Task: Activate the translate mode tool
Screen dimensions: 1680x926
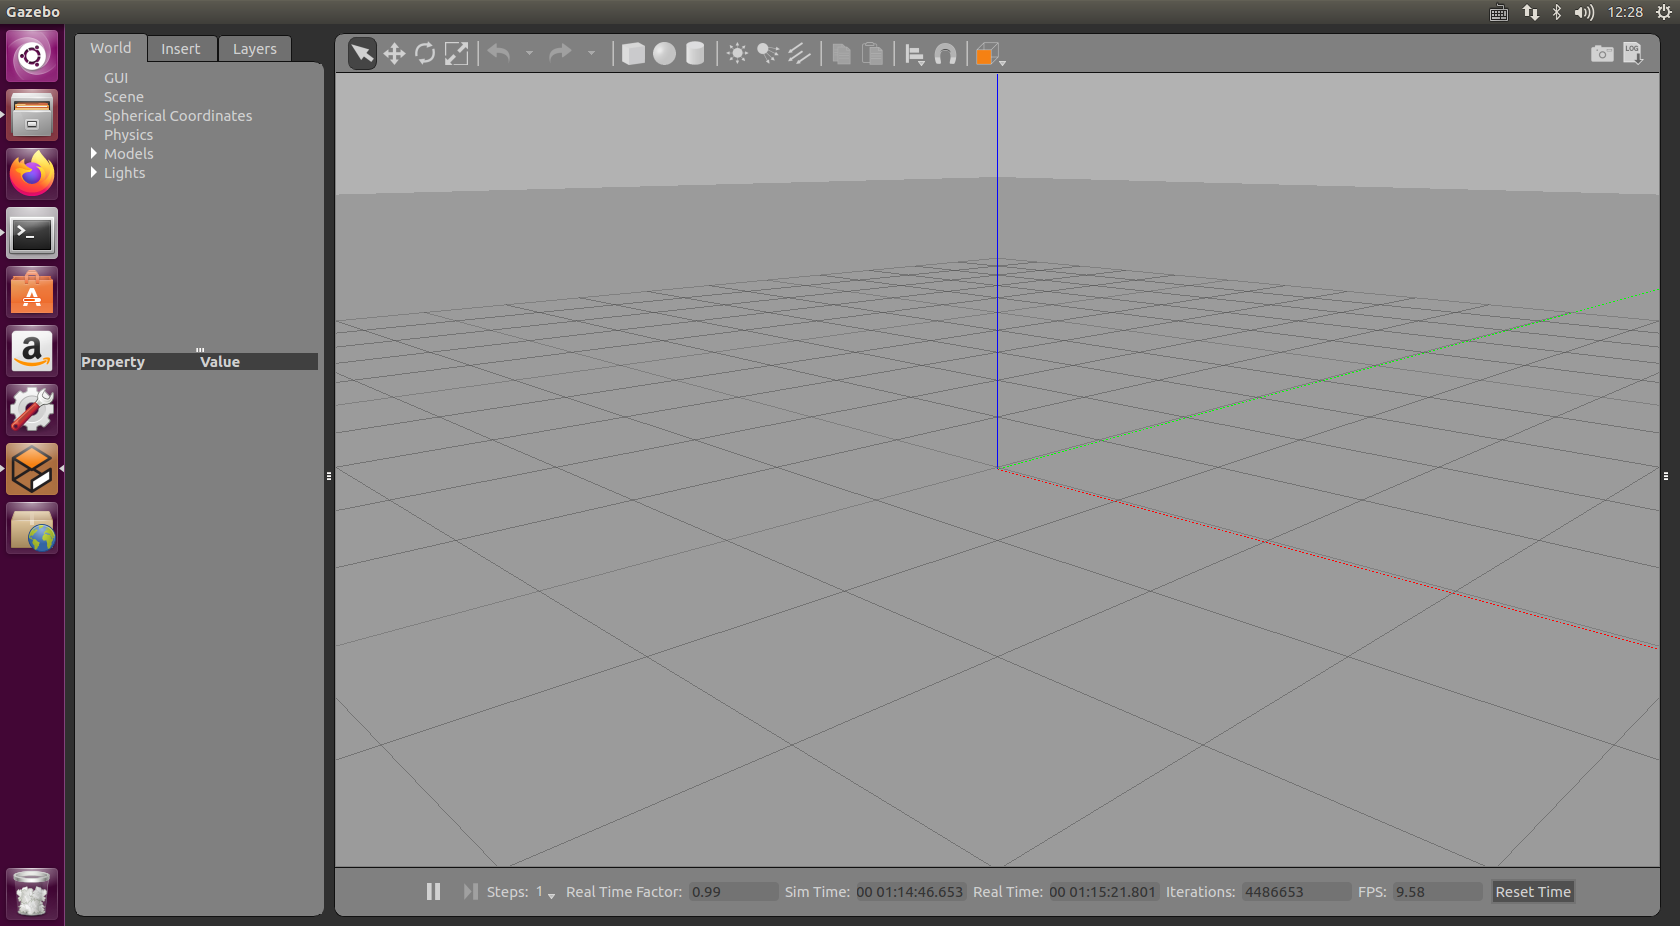Action: [x=394, y=53]
